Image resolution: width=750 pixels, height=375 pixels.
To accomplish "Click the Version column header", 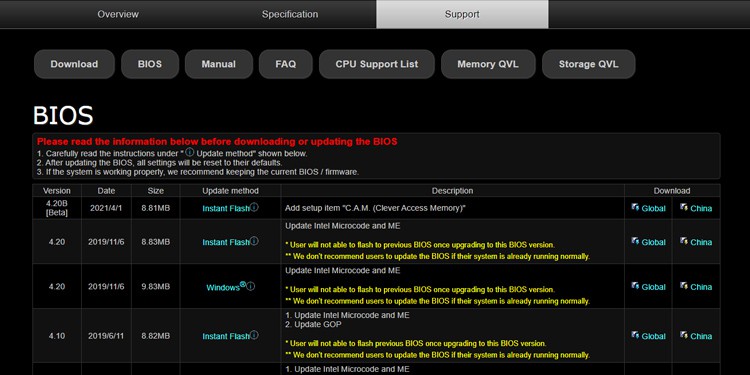I will [57, 191].
